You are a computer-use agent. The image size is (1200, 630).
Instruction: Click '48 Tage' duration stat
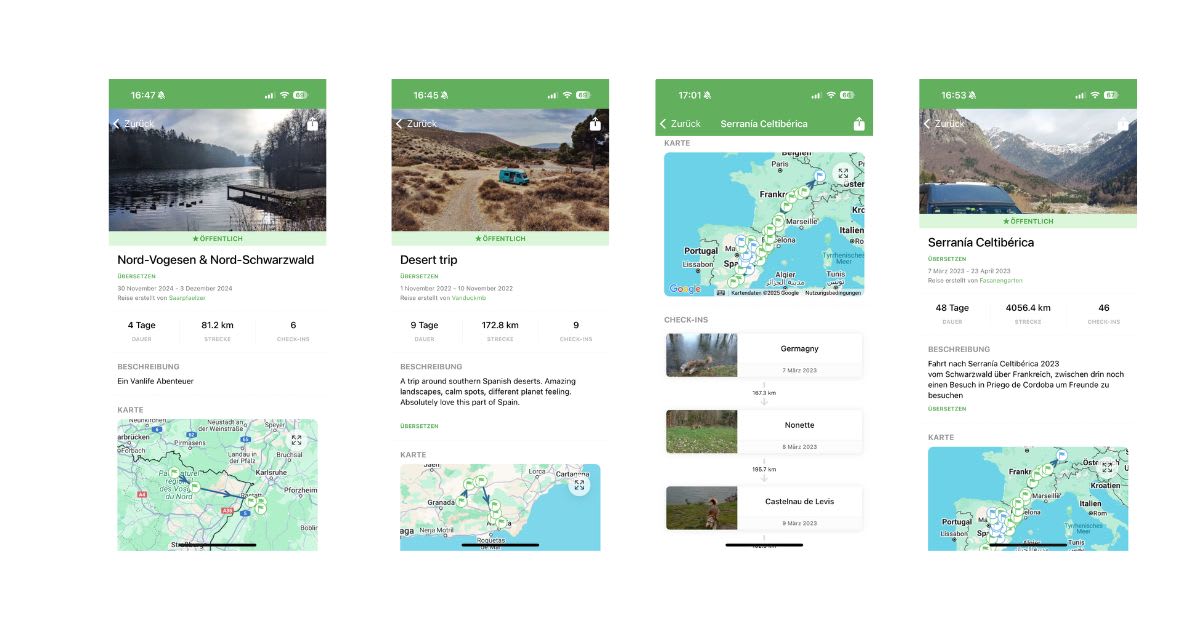[953, 308]
